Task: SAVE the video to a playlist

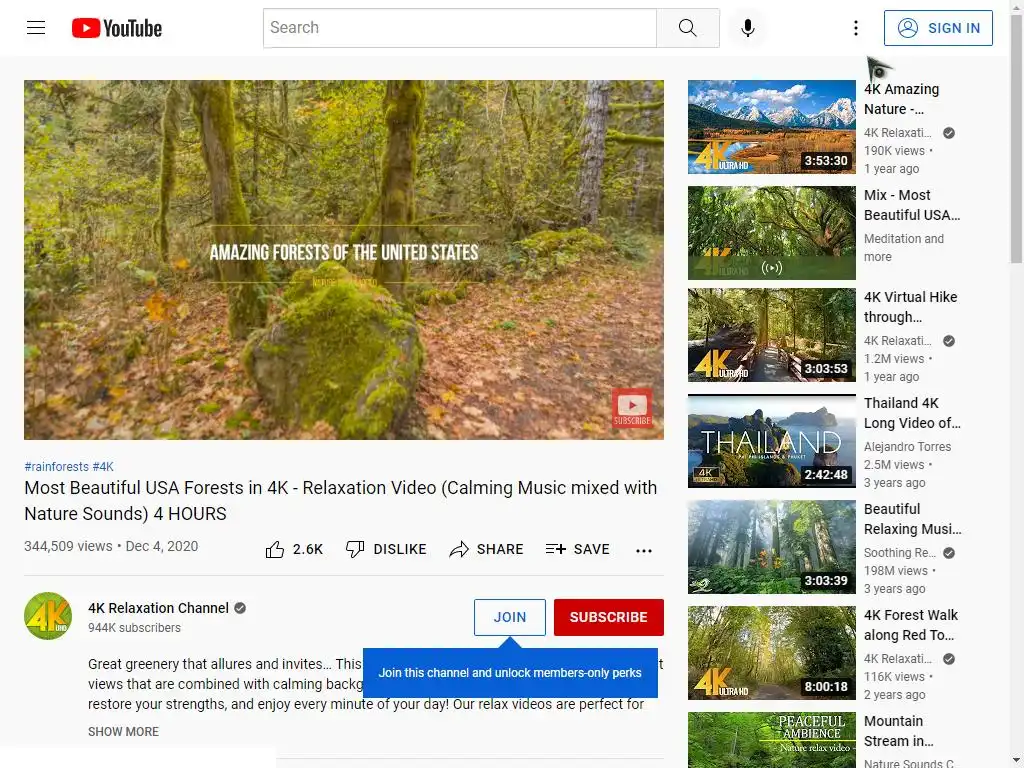Action: tap(577, 549)
